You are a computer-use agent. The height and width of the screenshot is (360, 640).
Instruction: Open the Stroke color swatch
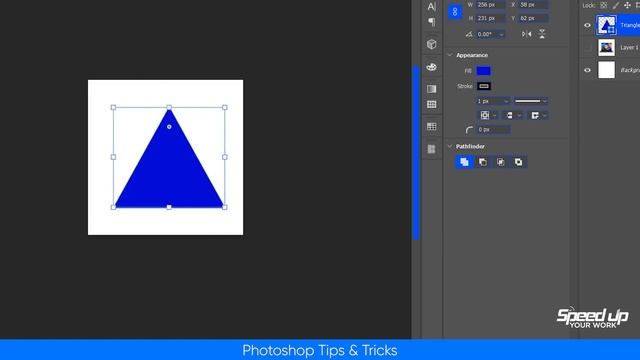click(484, 86)
